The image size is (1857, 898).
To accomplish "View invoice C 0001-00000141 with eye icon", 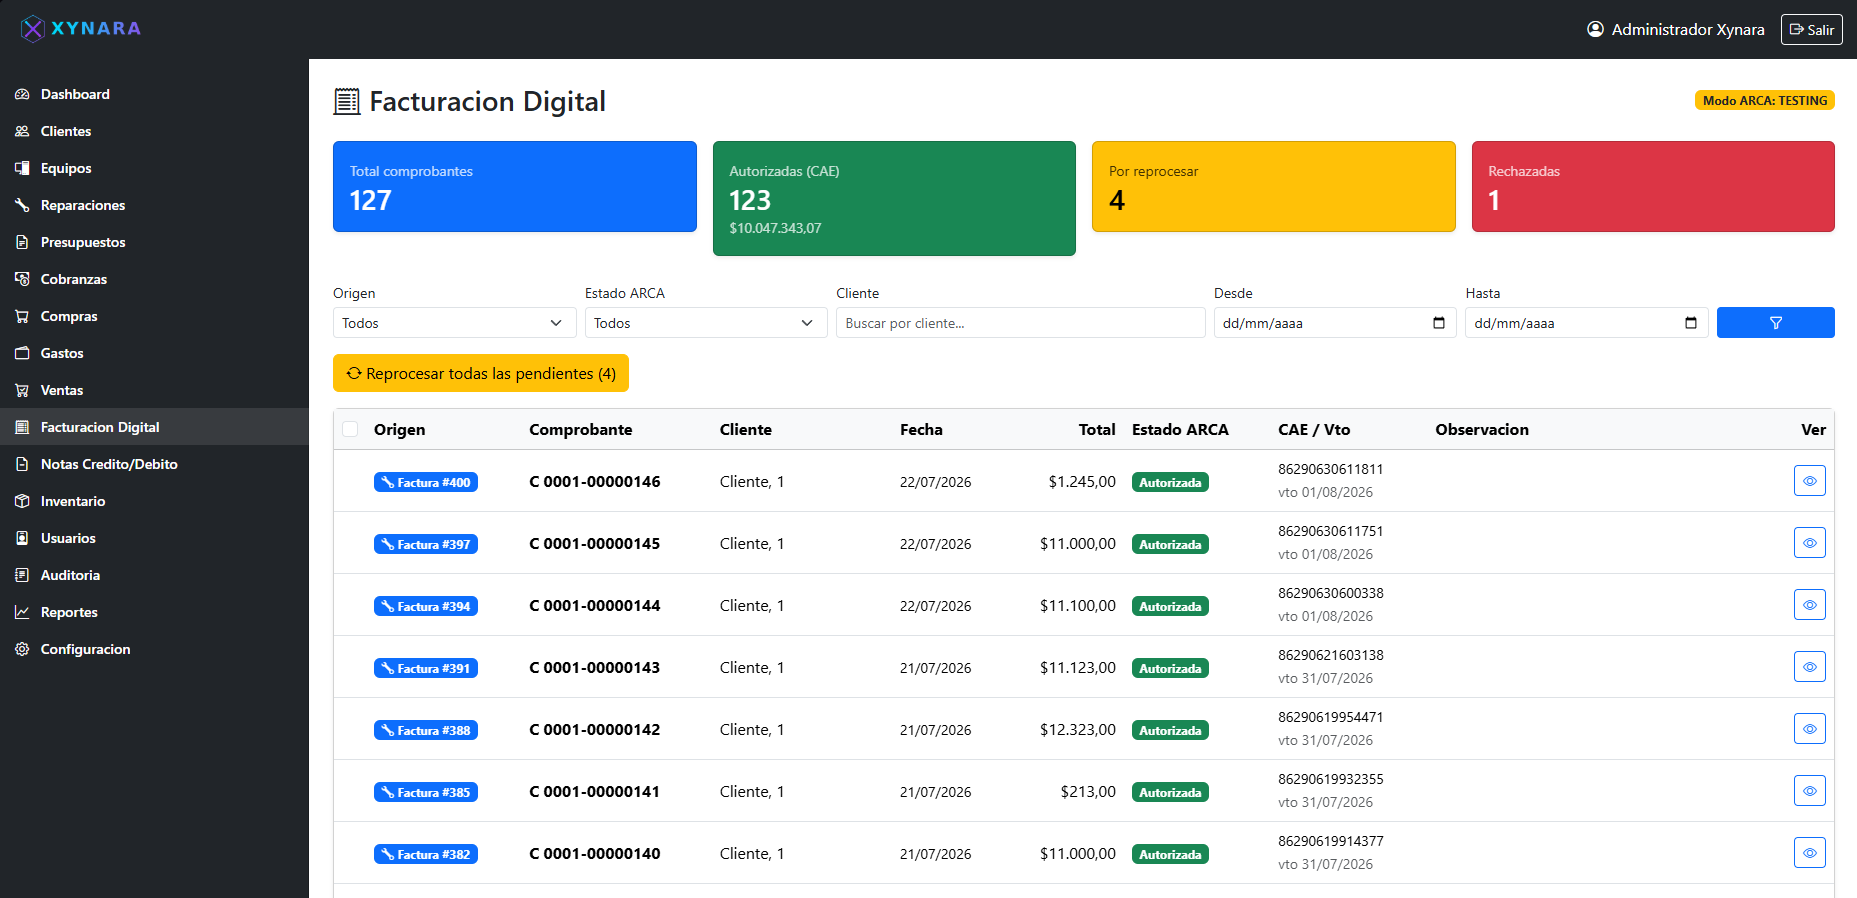I will (x=1810, y=791).
